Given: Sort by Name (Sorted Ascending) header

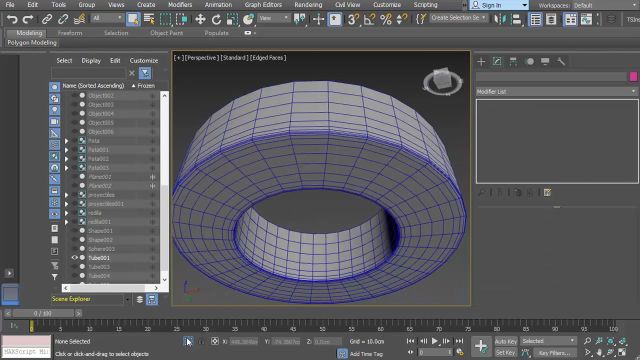Looking at the screenshot, I should 93,86.
